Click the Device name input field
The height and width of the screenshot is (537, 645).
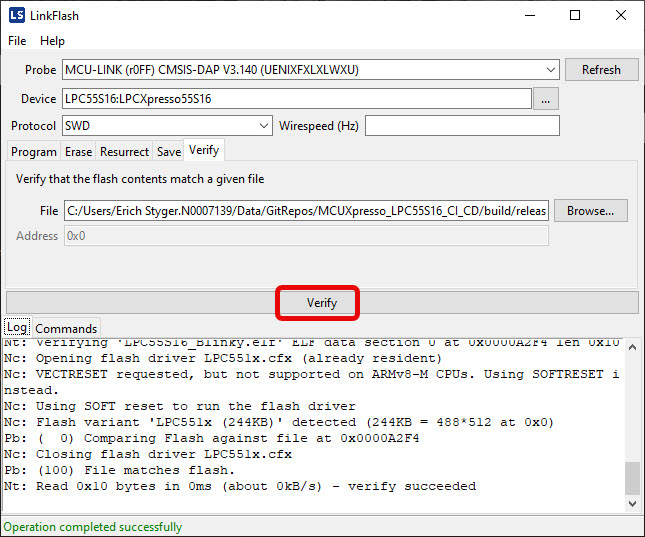tap(296, 99)
